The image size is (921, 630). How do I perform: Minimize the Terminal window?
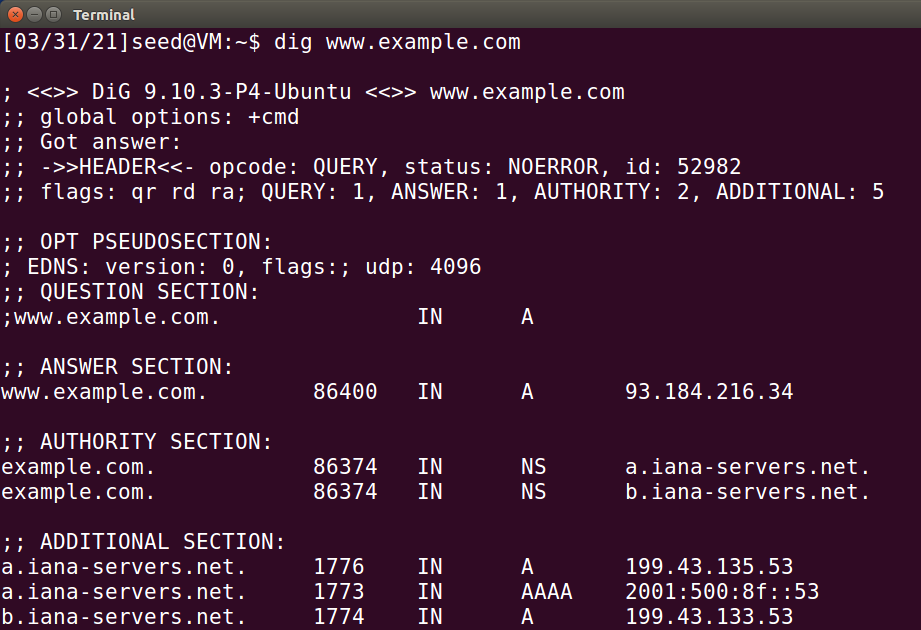point(35,14)
